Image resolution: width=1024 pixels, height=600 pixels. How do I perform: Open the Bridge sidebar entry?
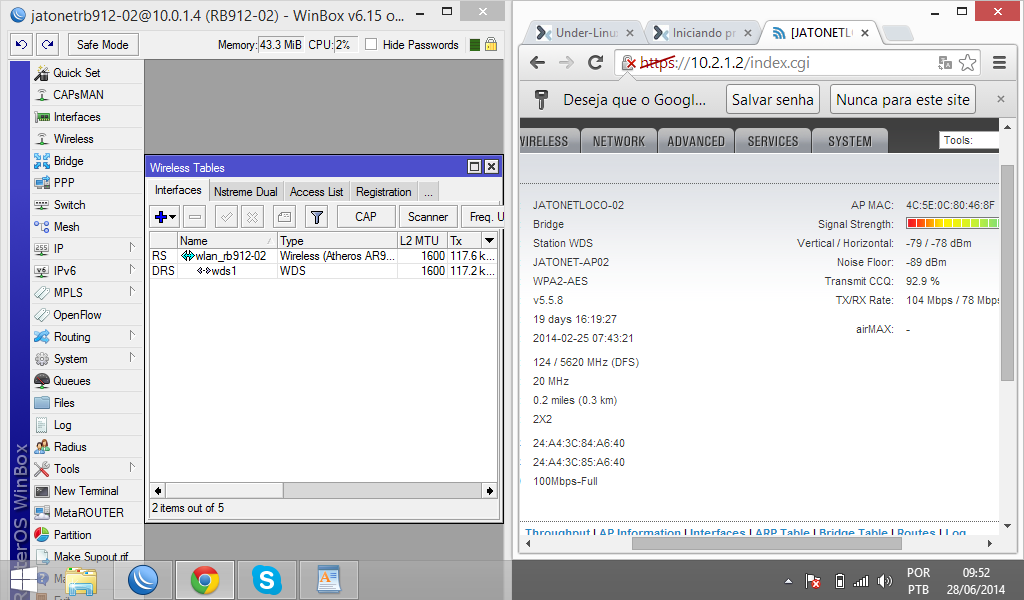tap(68, 161)
